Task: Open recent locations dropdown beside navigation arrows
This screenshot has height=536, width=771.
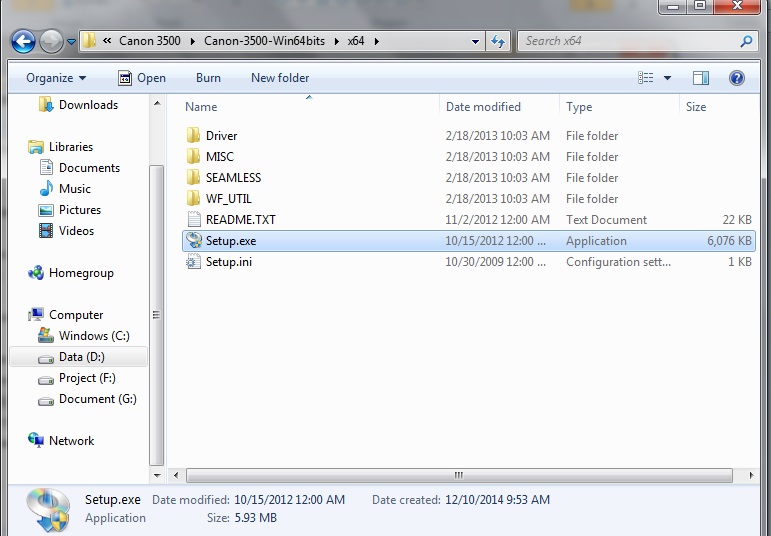Action: point(71,42)
